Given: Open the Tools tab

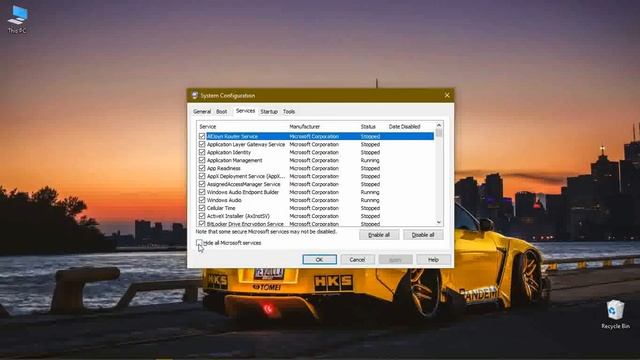Looking at the screenshot, I should [289, 111].
